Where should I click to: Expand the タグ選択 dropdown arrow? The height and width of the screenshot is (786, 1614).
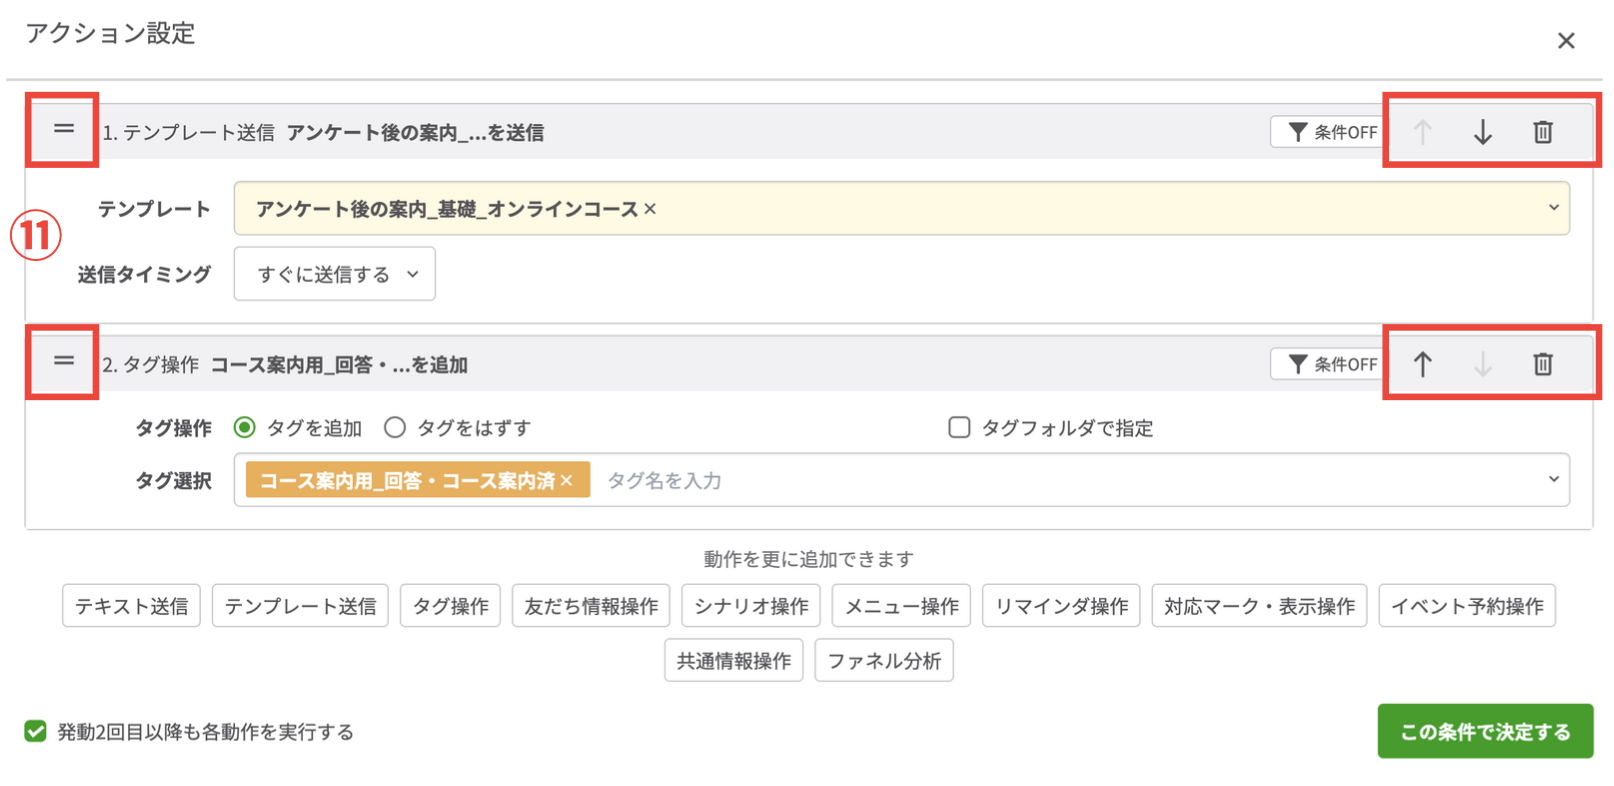[x=1553, y=480]
